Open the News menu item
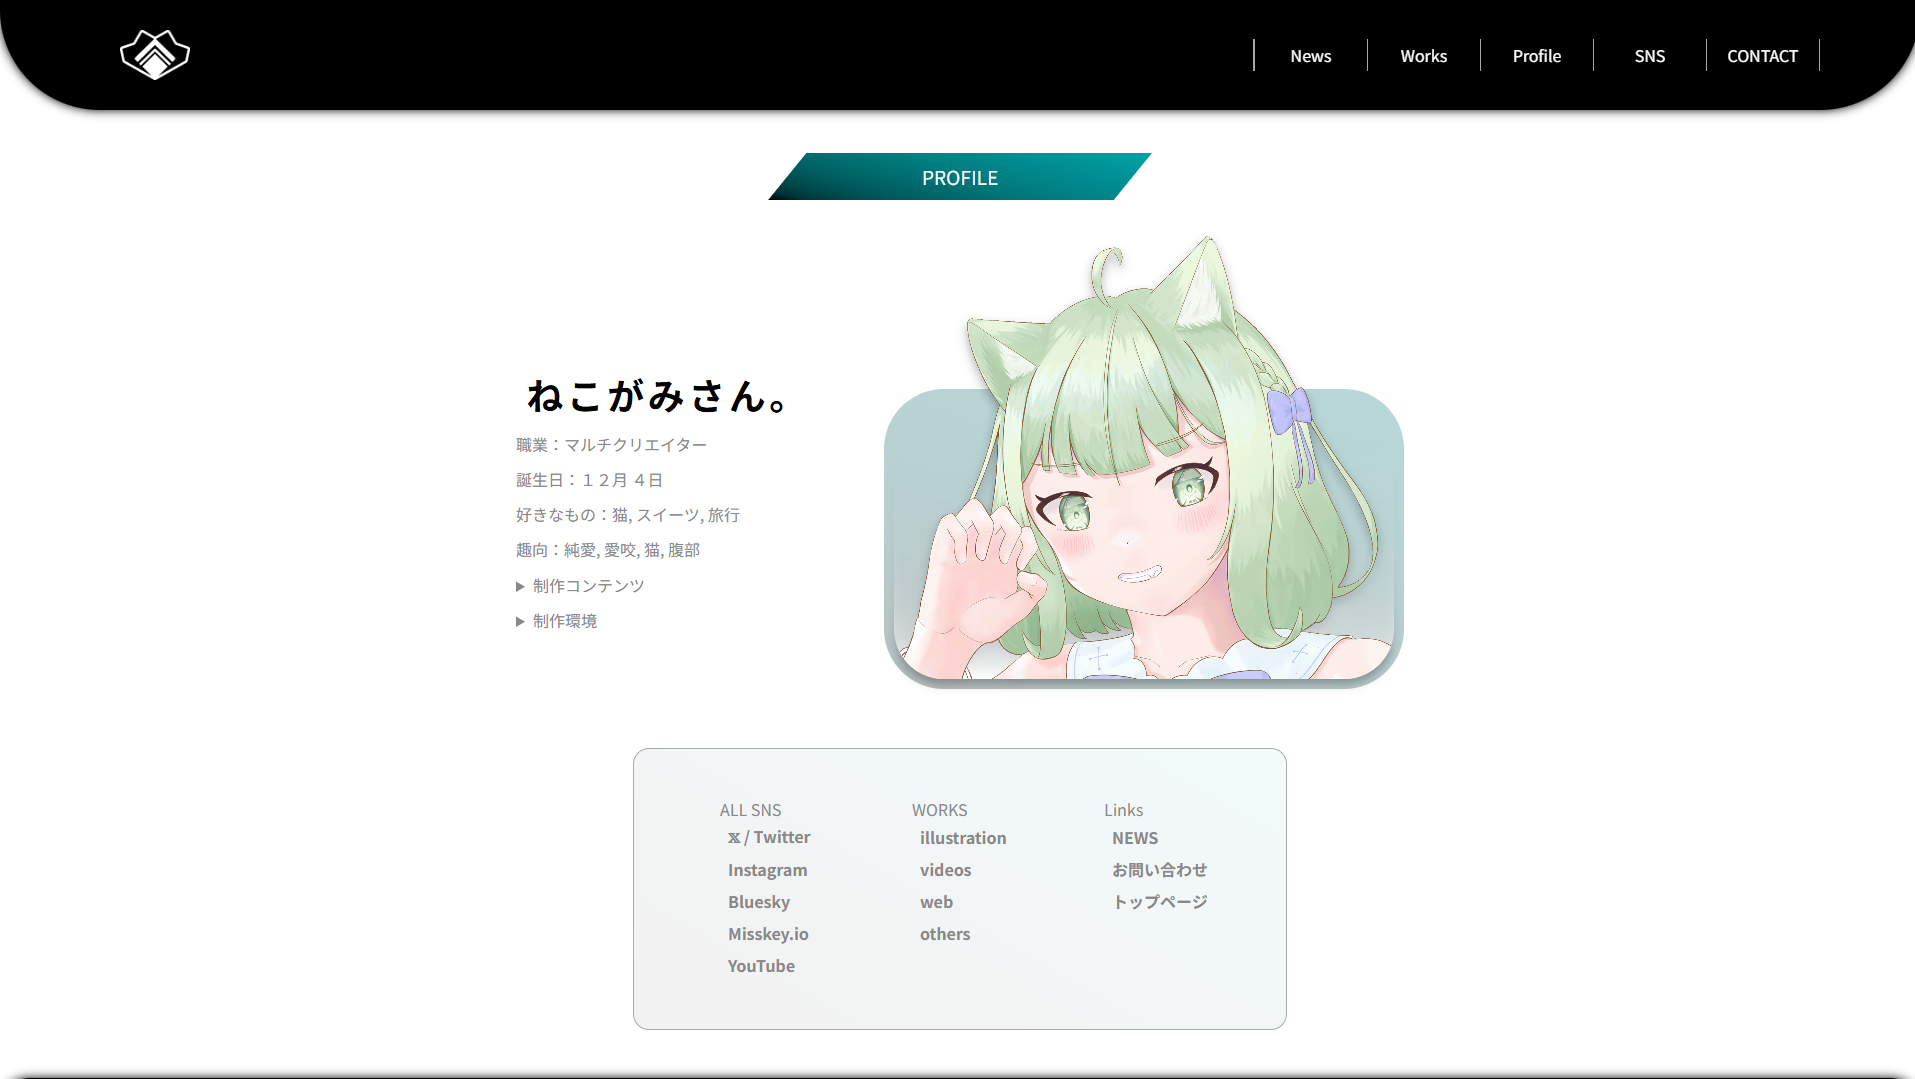The width and height of the screenshot is (1915, 1079). pyautogui.click(x=1310, y=56)
